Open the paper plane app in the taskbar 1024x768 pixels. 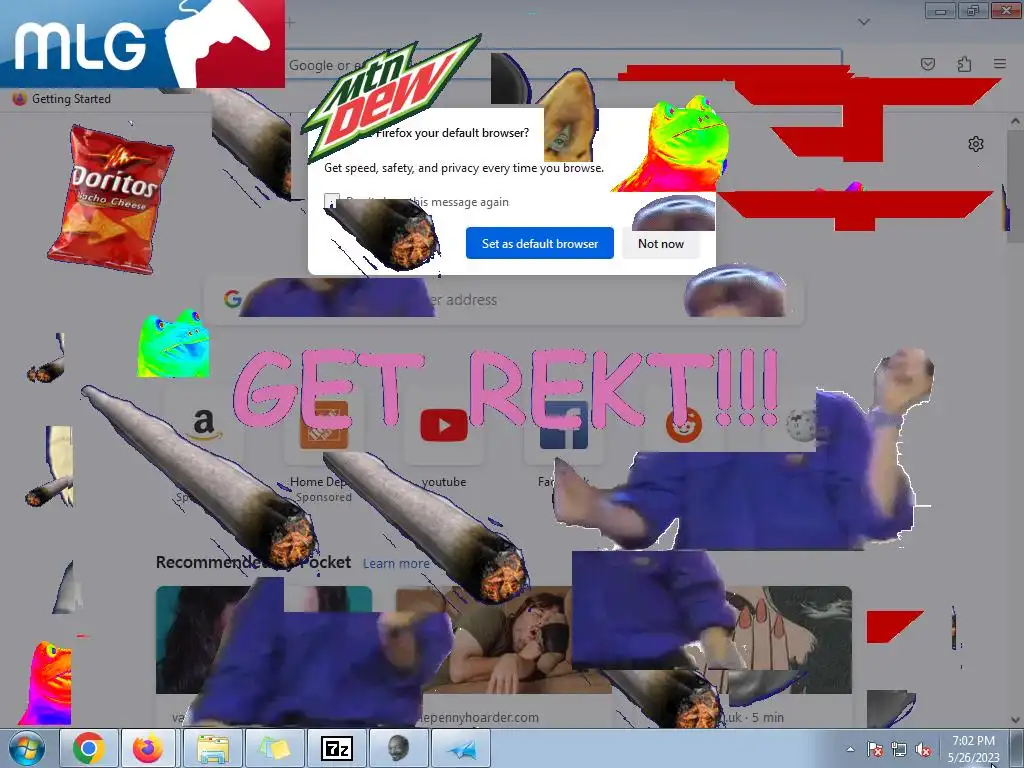point(461,748)
